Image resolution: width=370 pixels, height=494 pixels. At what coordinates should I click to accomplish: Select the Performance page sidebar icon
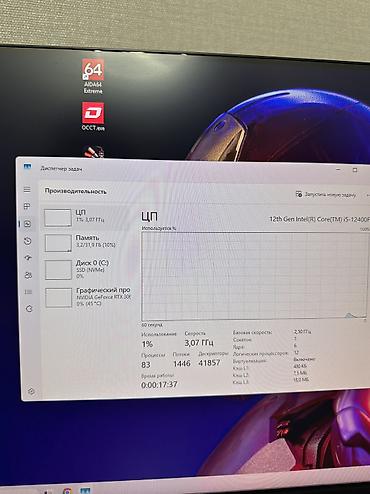(28, 224)
